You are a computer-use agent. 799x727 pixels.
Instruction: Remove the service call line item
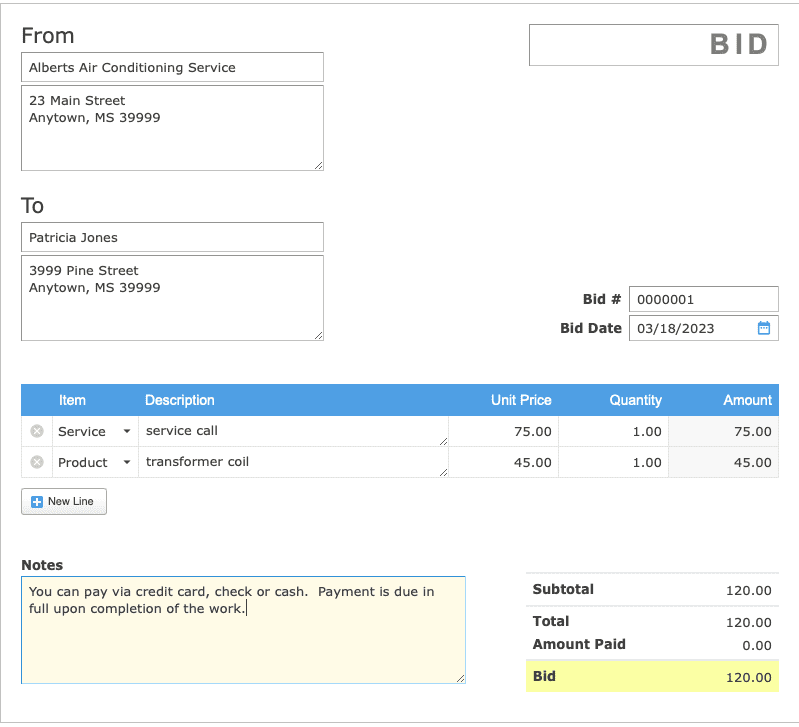[x=37, y=431]
